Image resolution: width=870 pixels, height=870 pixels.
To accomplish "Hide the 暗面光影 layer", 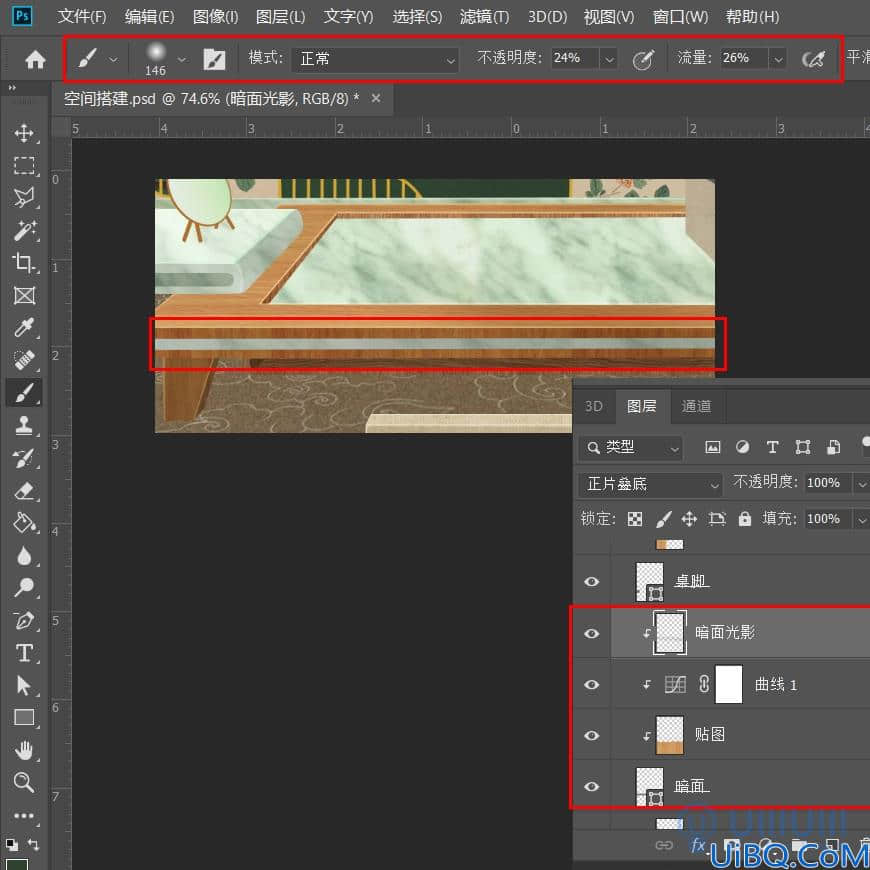I will coord(591,633).
